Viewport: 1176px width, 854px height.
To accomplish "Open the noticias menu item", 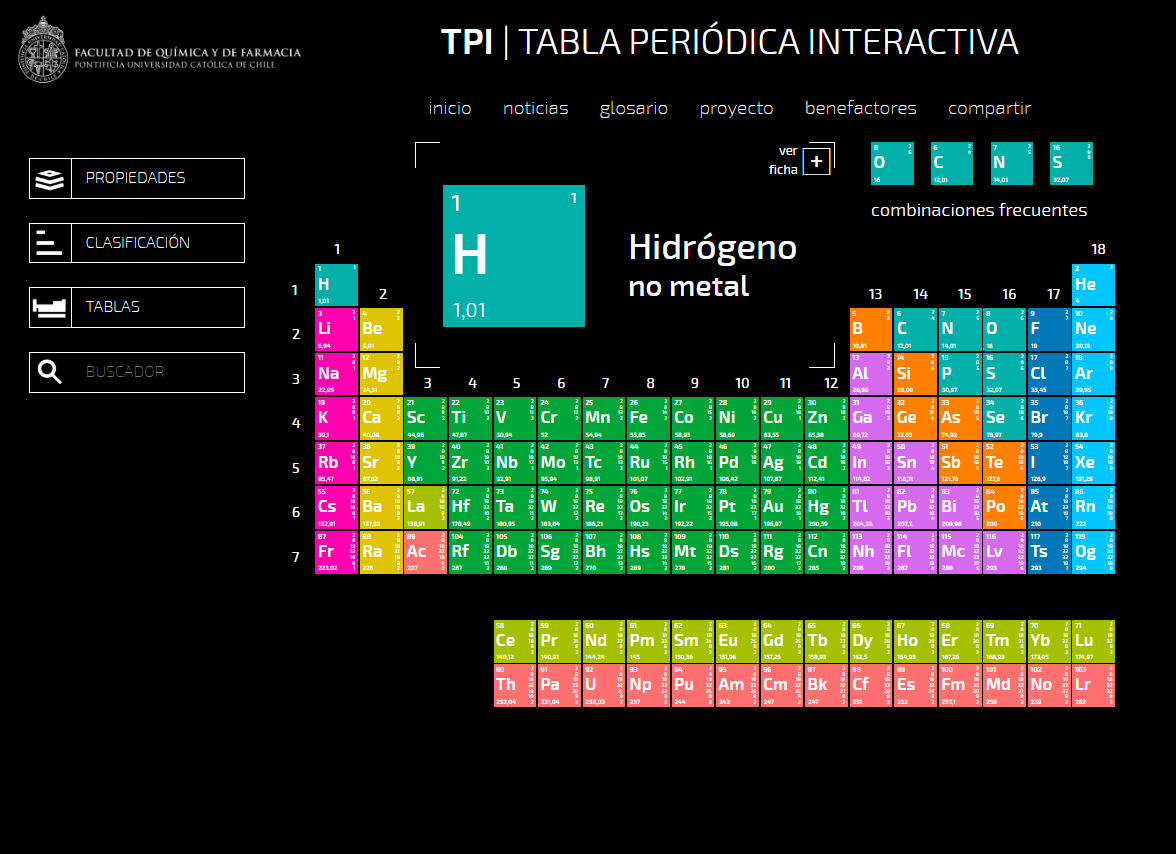I will click(535, 108).
